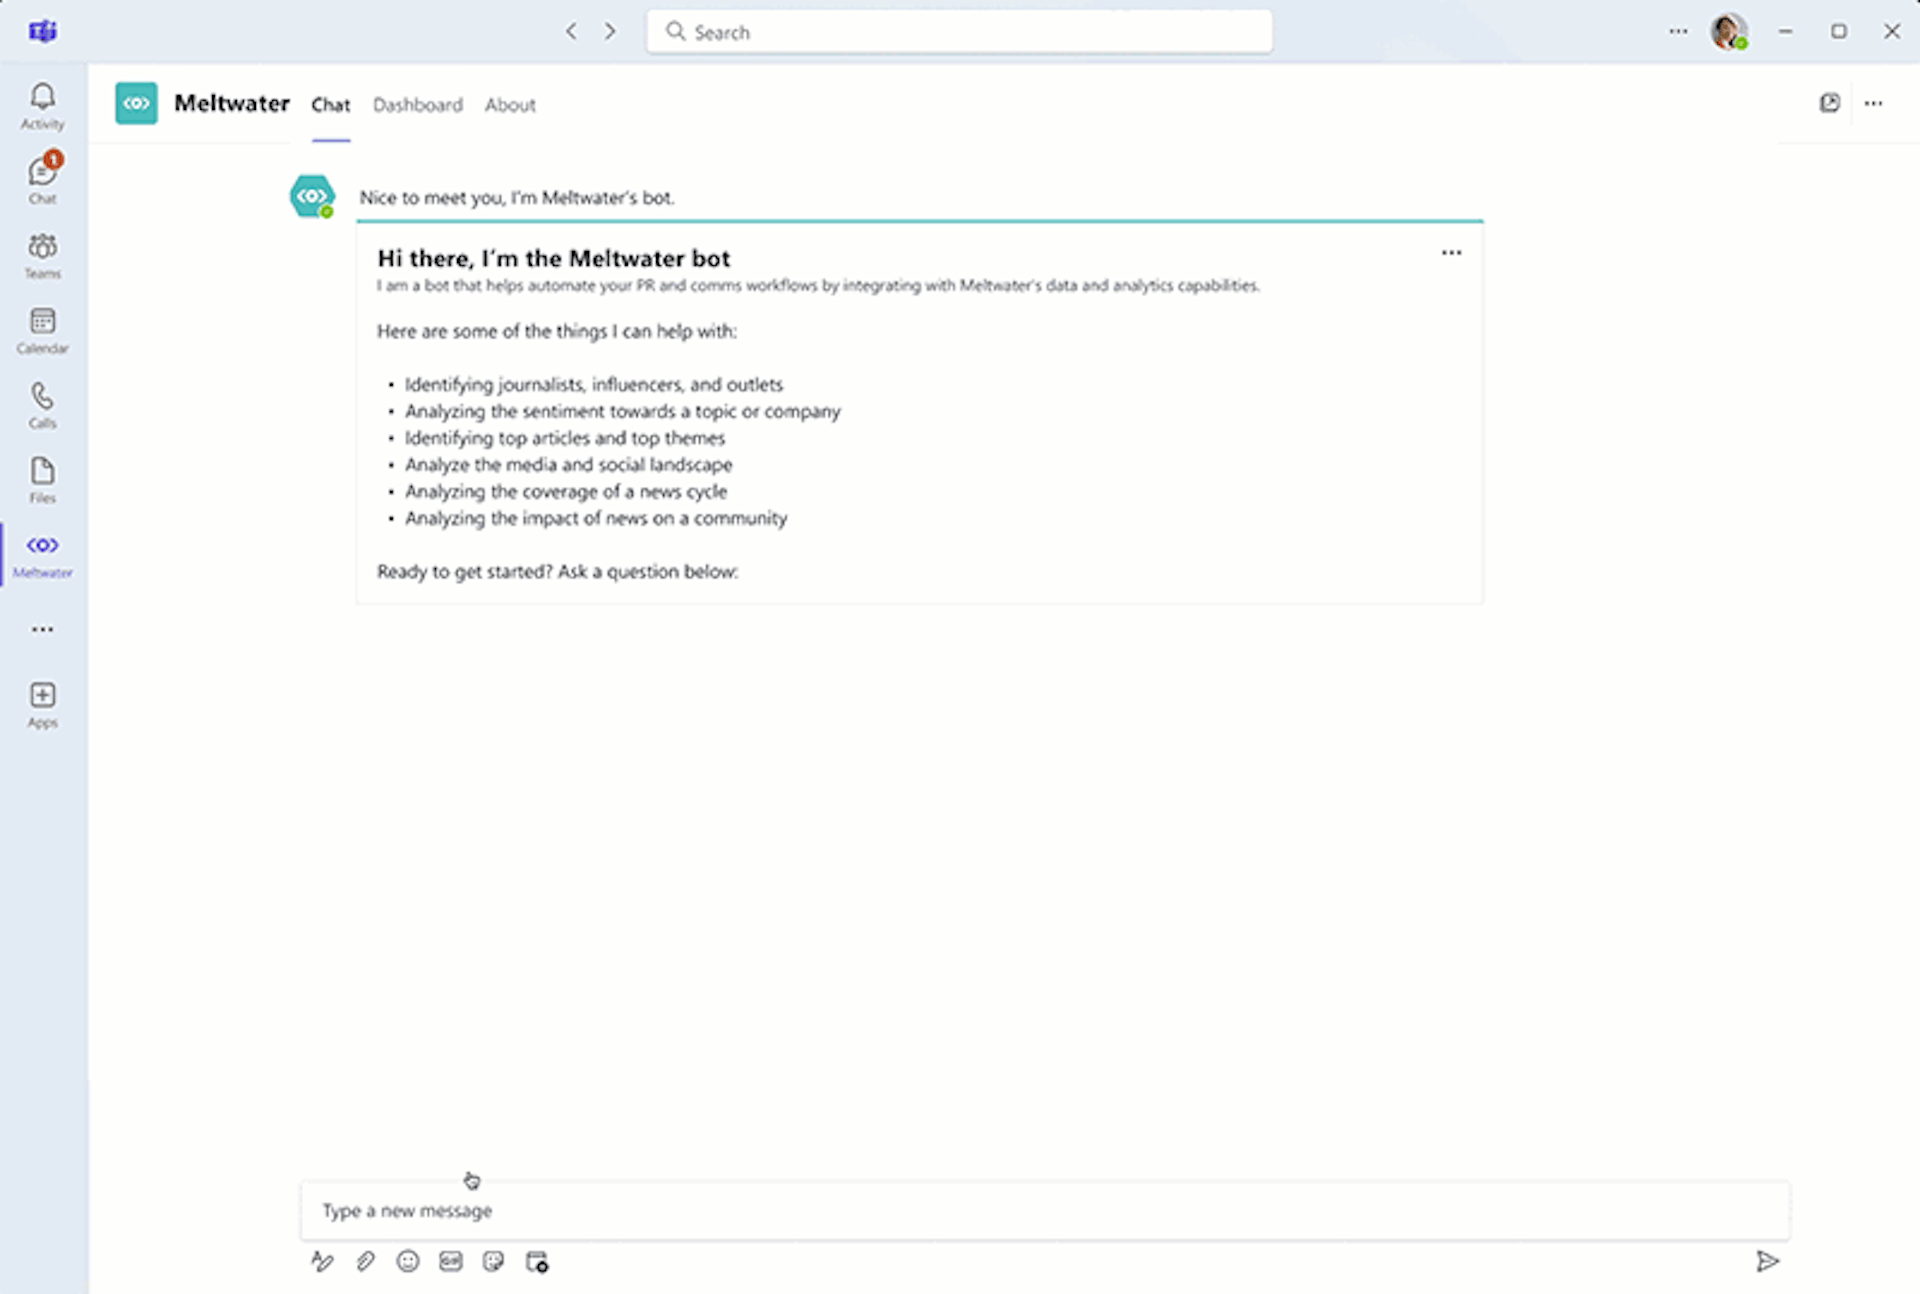Open the sticker picker
1920x1294 pixels.
click(x=493, y=1261)
